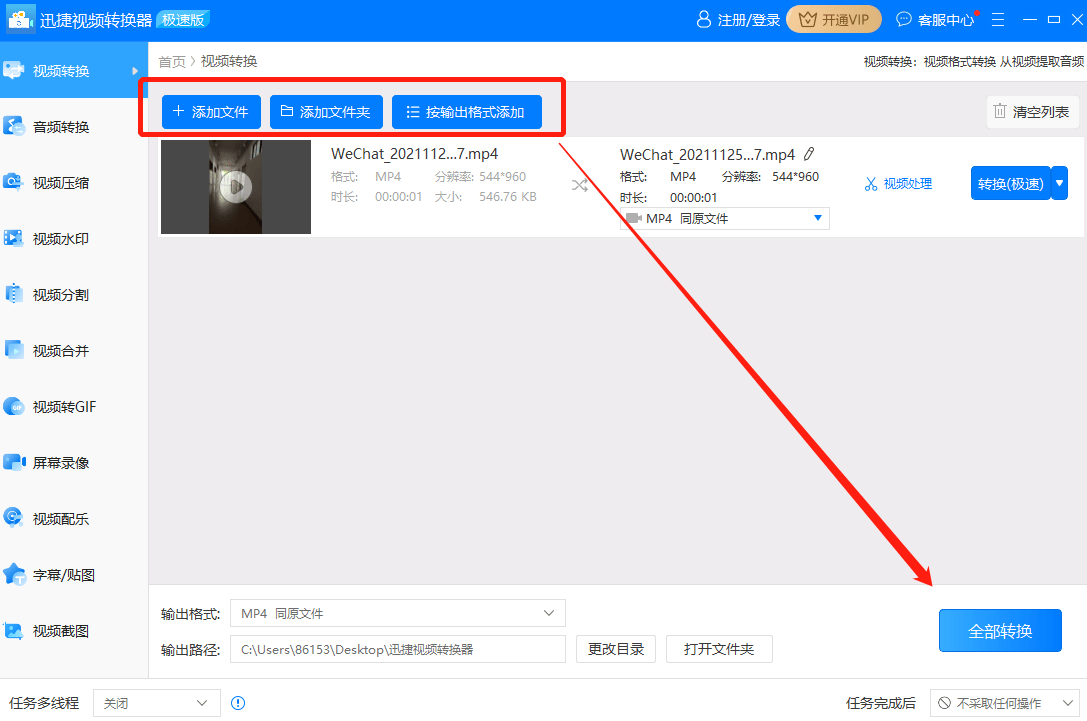
Task: Switch to 音频转换 in sidebar
Action: click(61, 127)
